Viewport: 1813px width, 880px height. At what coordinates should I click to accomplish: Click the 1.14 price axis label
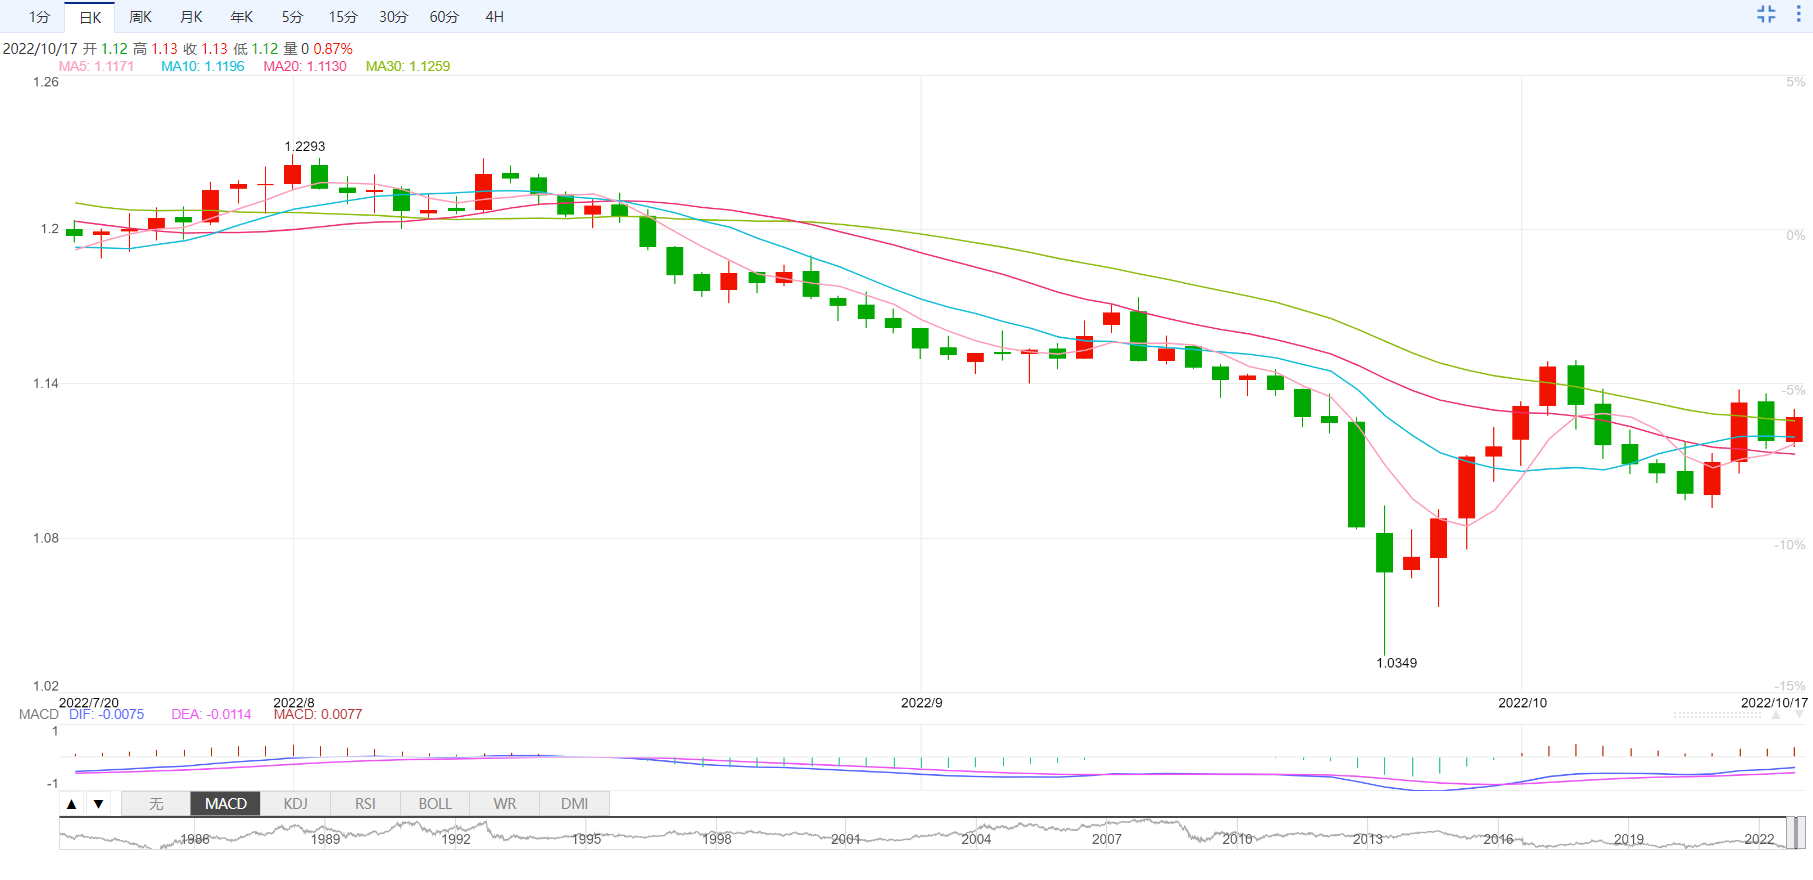coord(46,383)
